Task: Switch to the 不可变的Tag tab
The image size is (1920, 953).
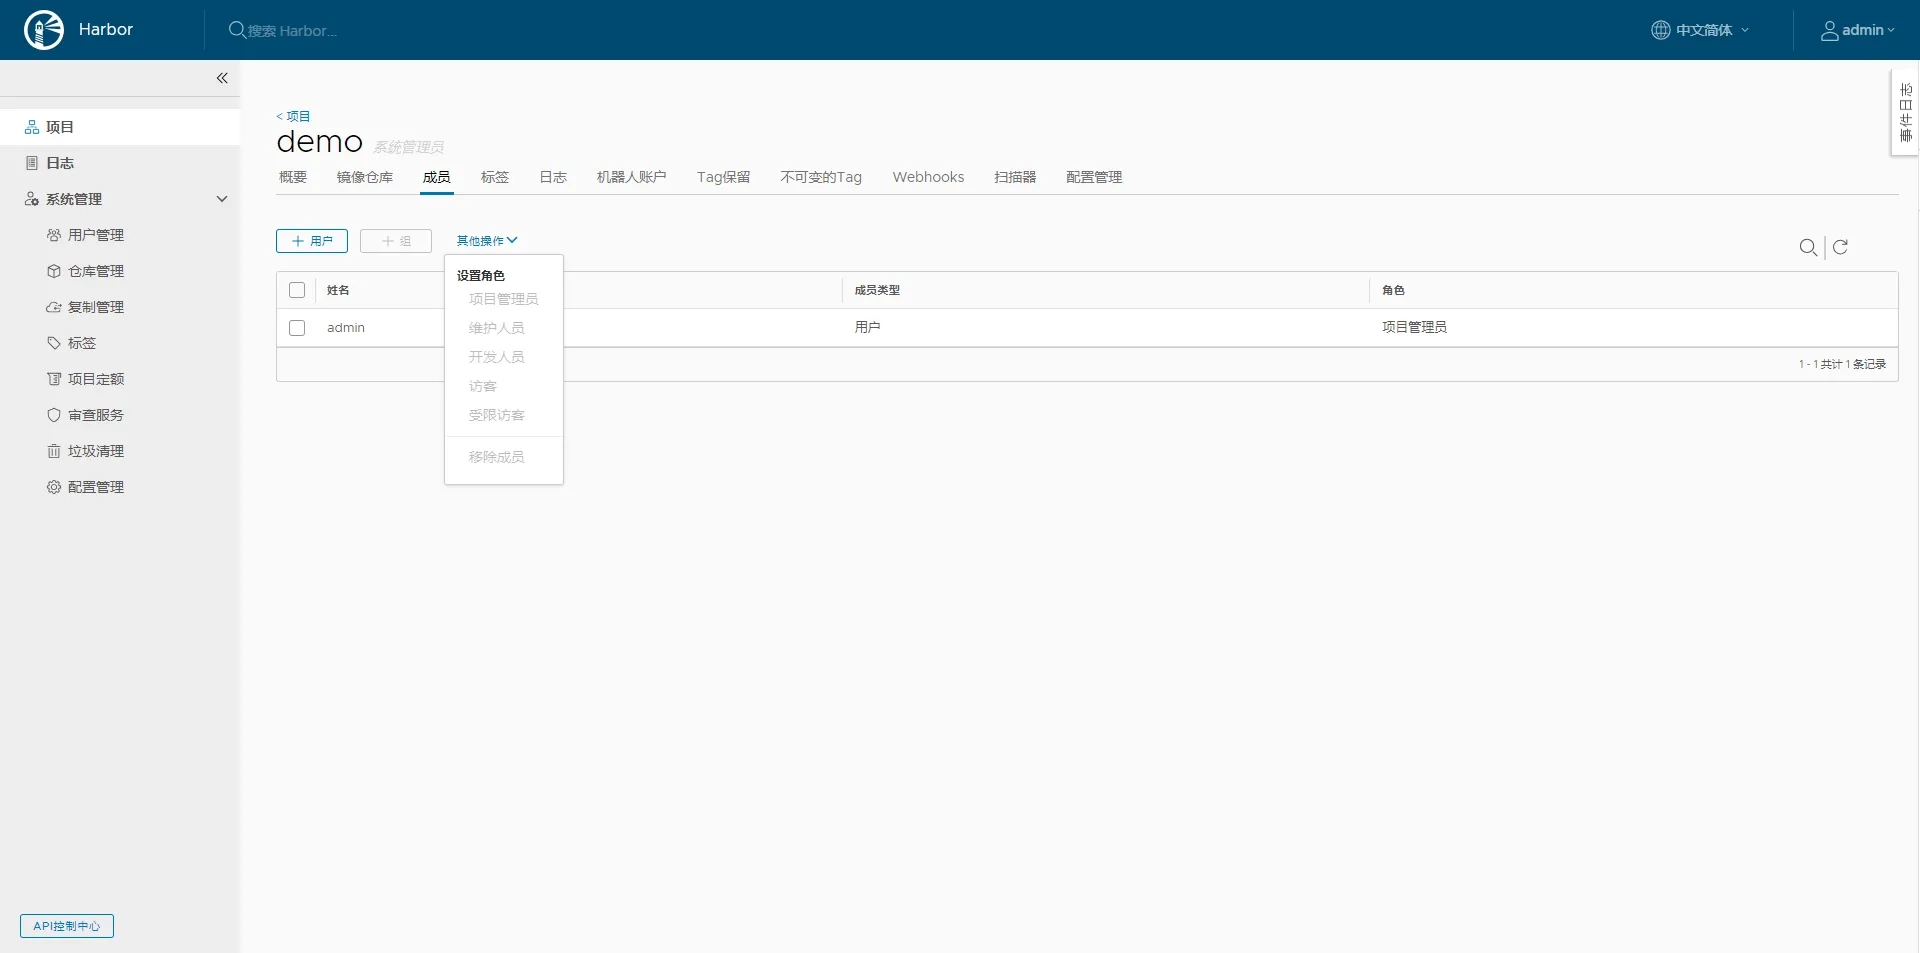Action: pos(821,177)
